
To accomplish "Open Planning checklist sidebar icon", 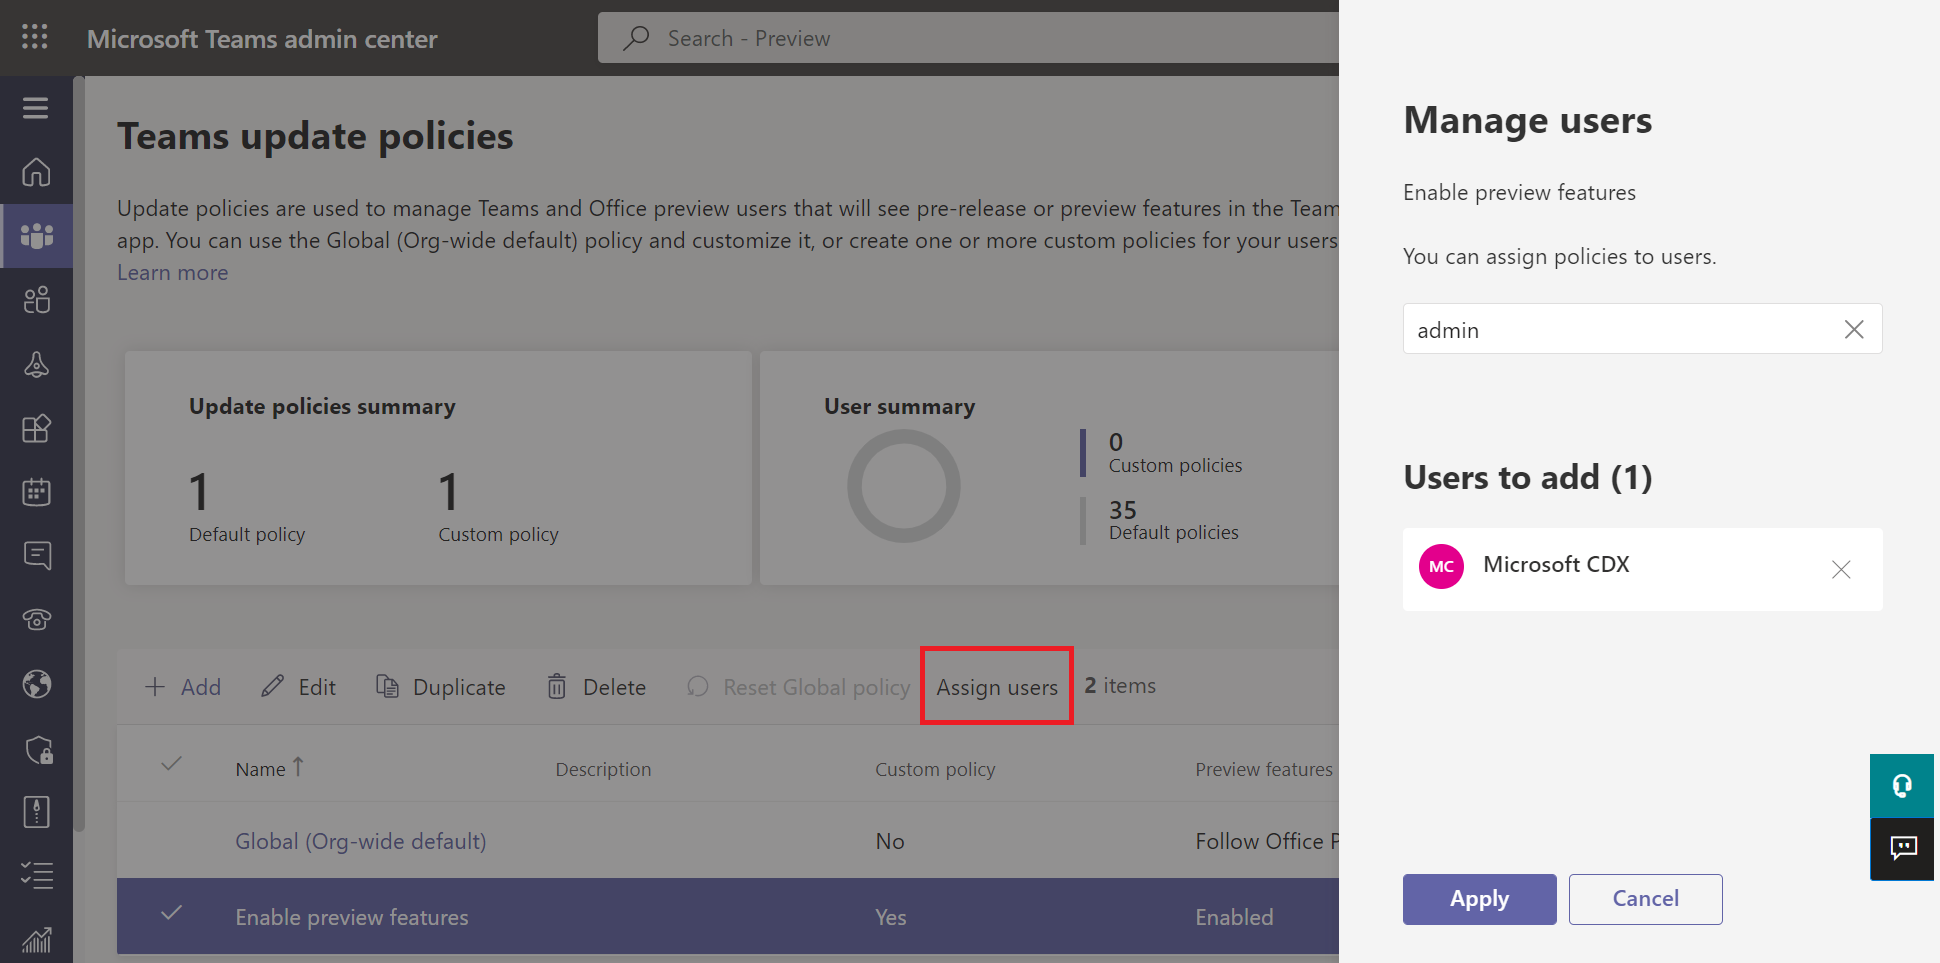I will [36, 876].
